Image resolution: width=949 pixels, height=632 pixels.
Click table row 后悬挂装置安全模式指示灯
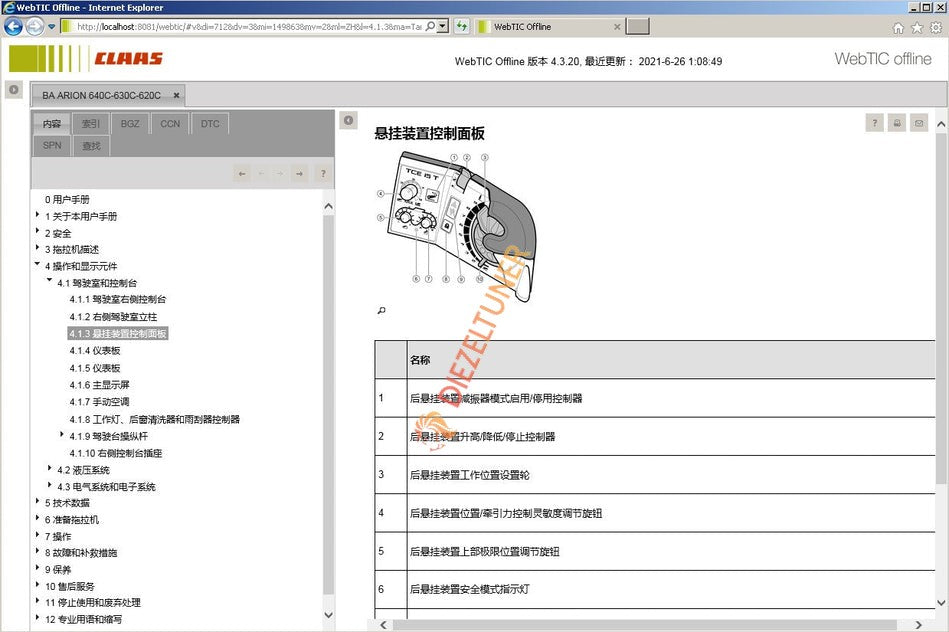[x=655, y=589]
